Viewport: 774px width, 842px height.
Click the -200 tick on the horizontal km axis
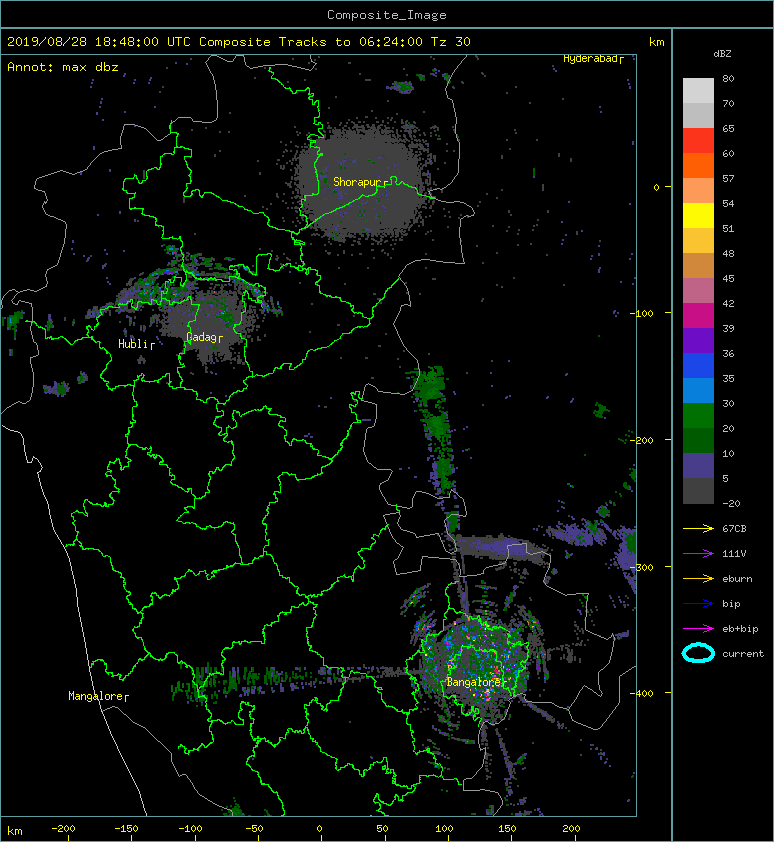click(63, 829)
